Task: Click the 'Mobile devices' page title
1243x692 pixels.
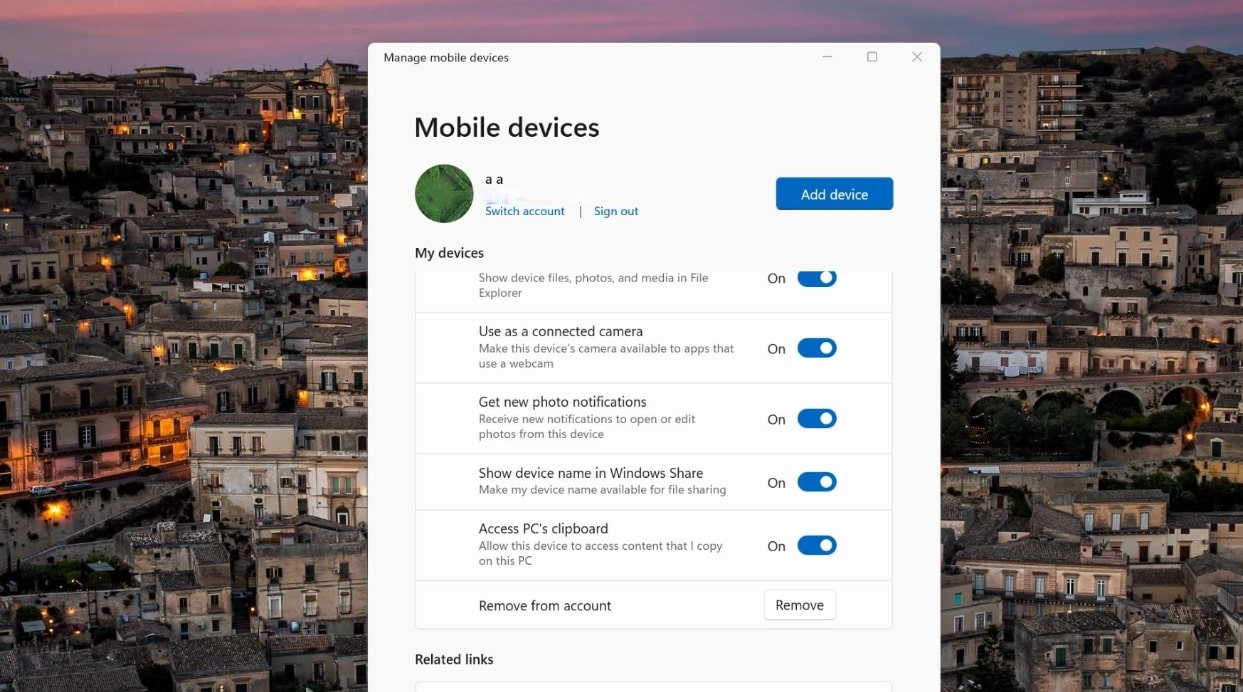Action: click(x=507, y=128)
